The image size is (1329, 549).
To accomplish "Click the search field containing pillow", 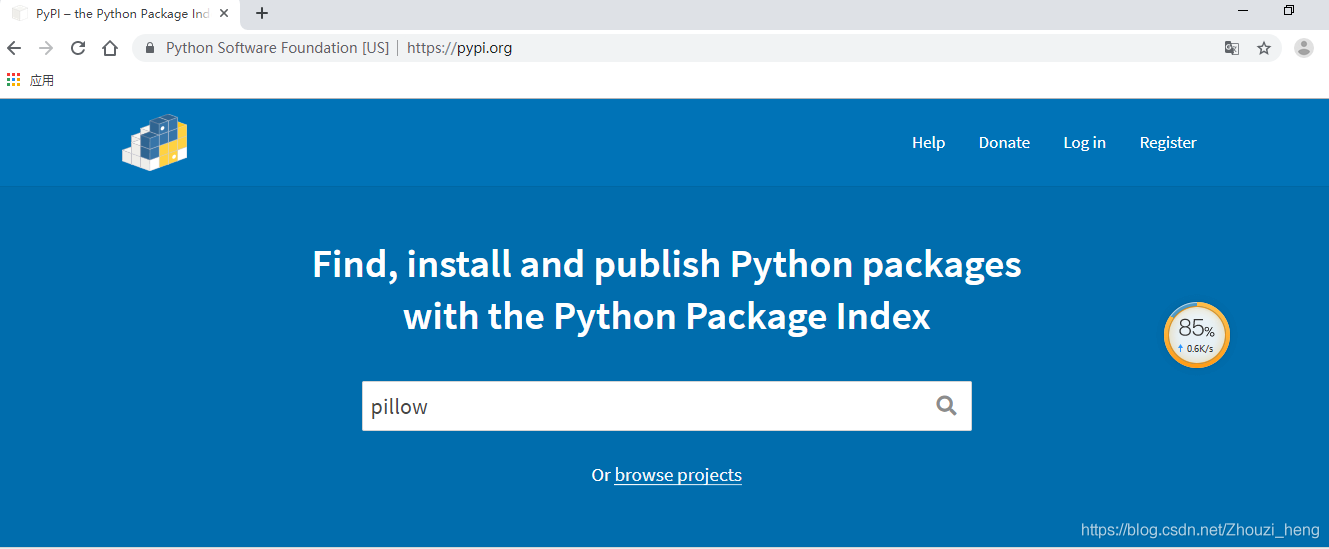I will (x=640, y=406).
